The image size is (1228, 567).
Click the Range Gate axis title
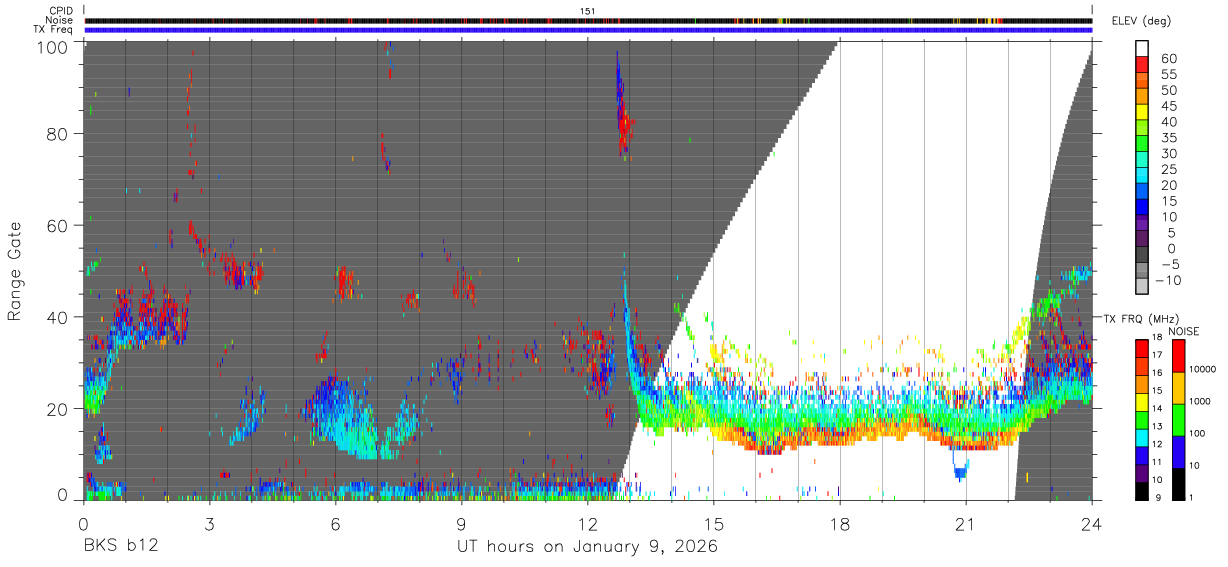pos(15,273)
